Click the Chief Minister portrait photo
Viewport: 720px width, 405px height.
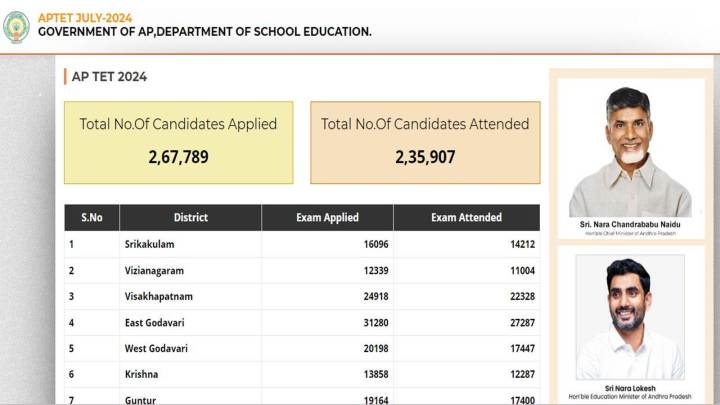[x=630, y=152]
